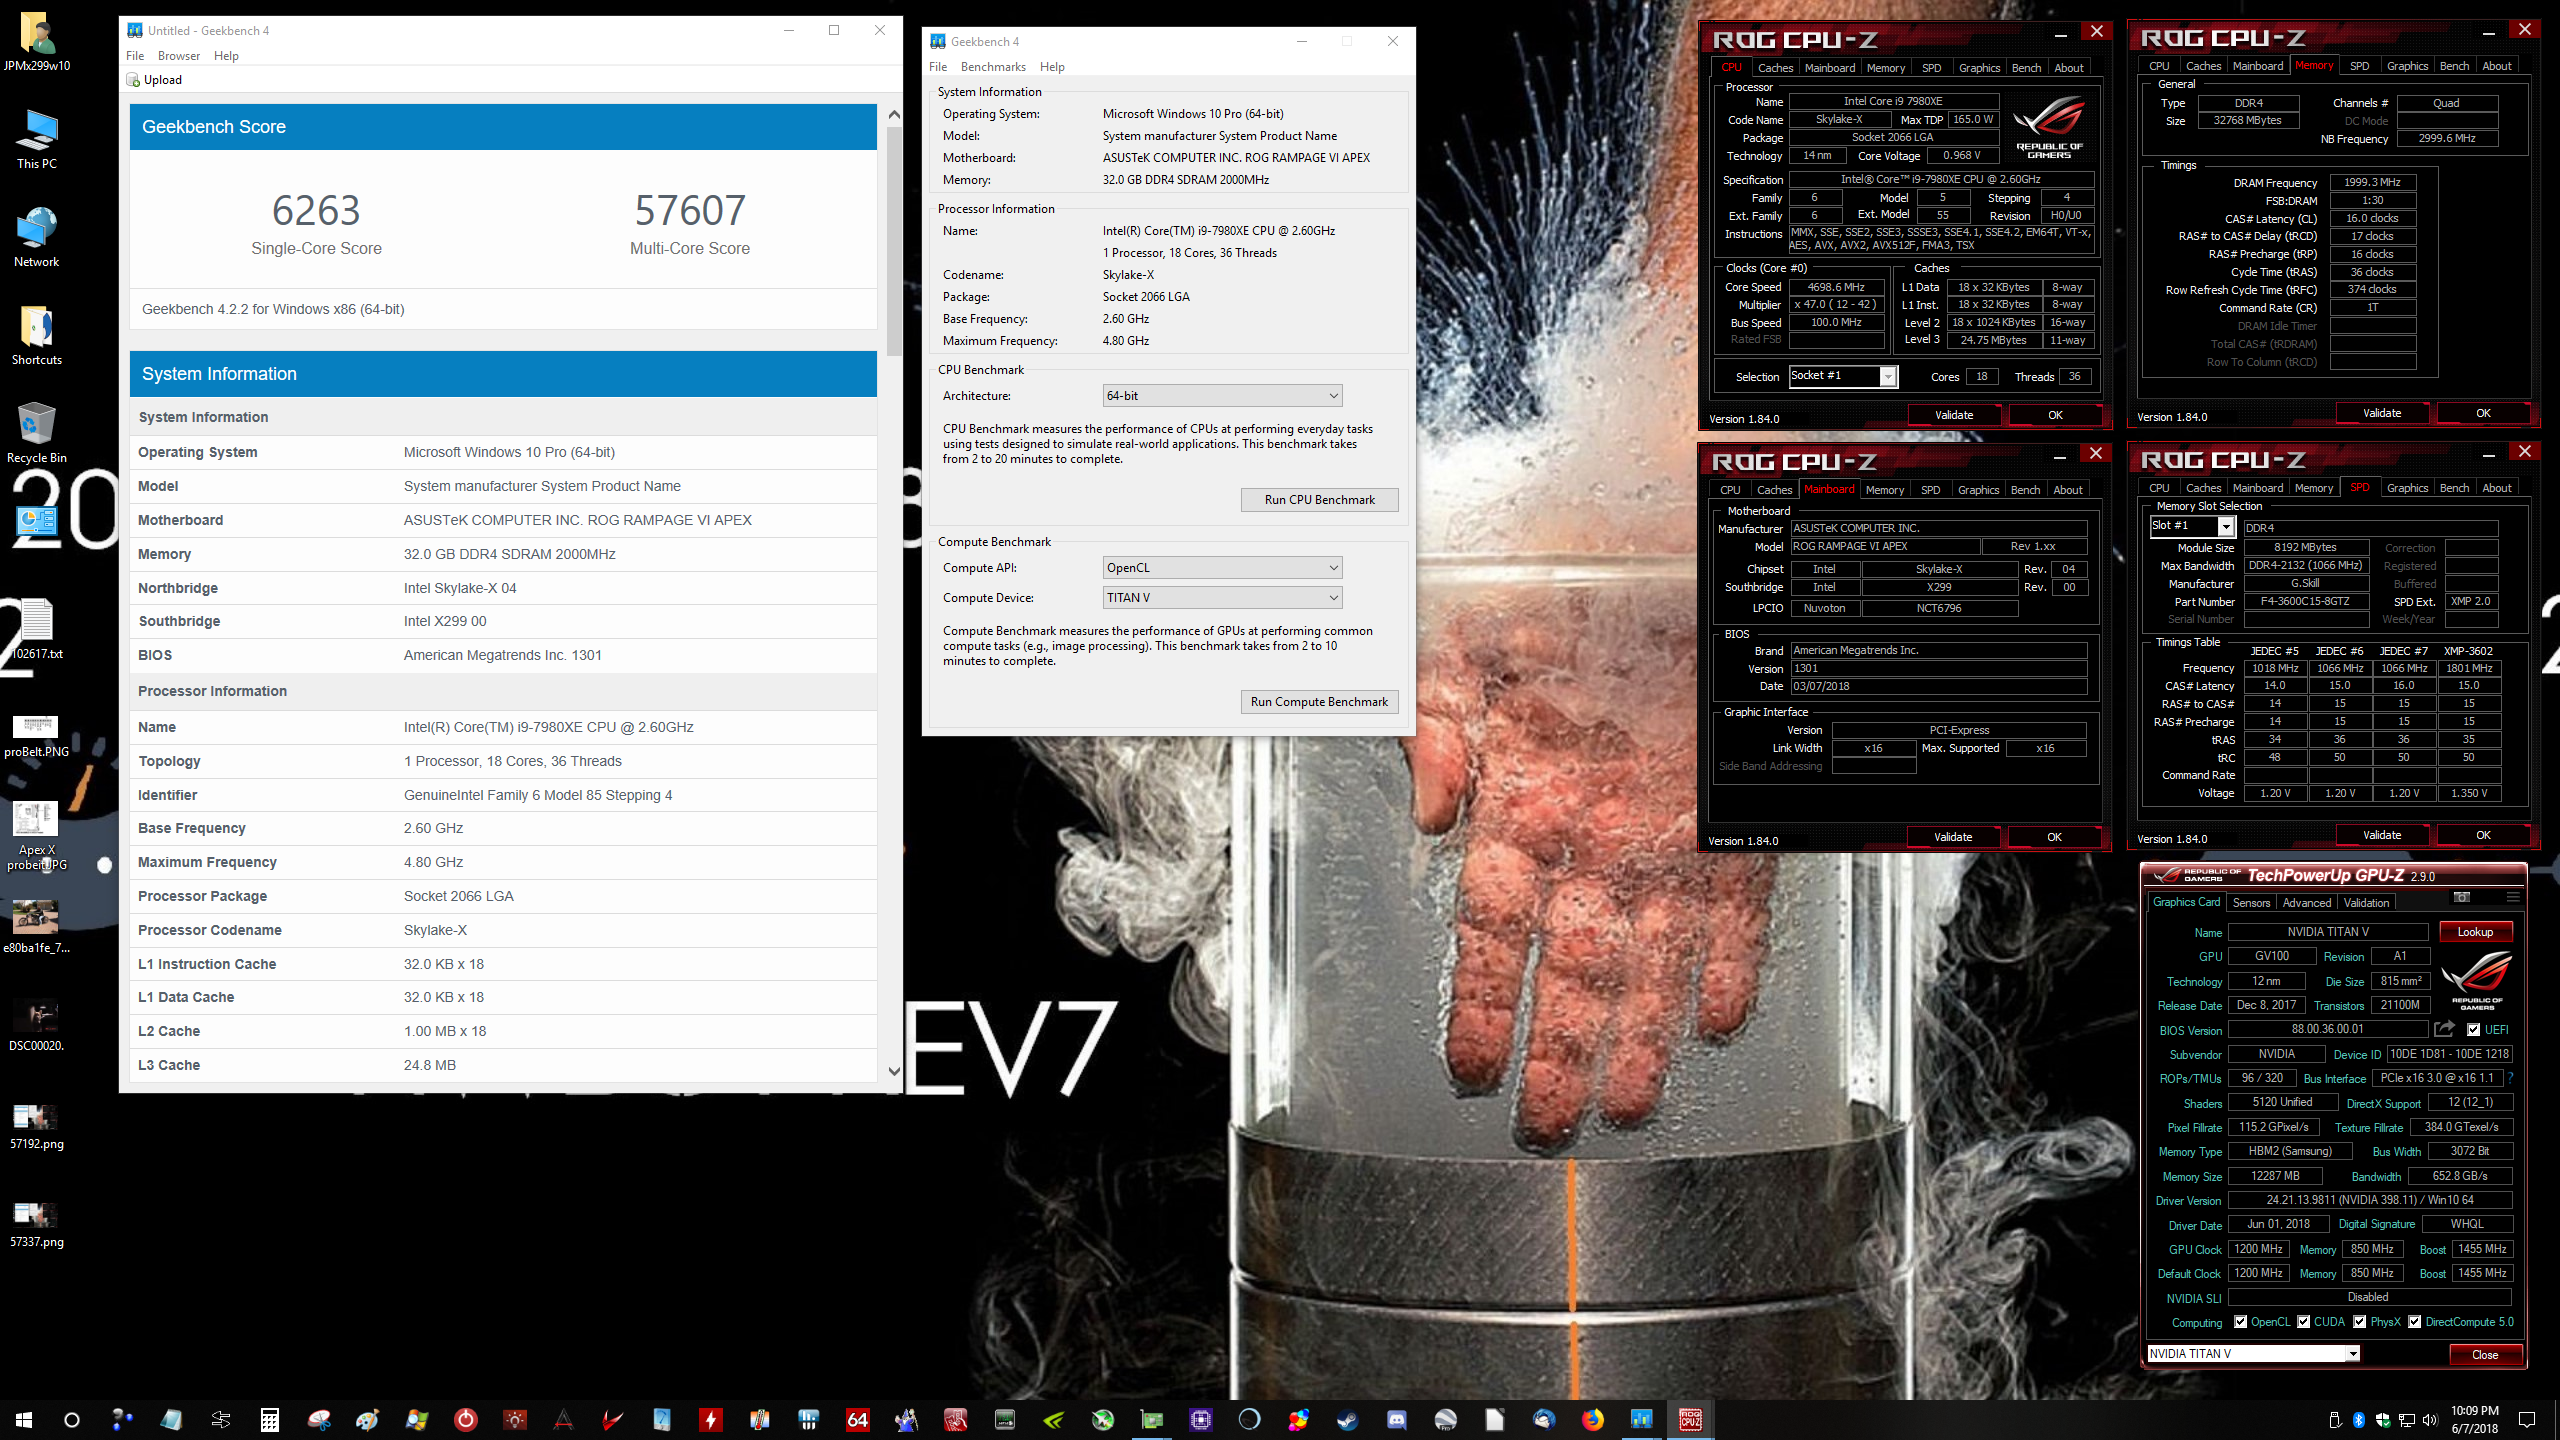The width and height of the screenshot is (2560, 1440).
Task: Open the Windows Start menu
Action: tap(24, 1419)
